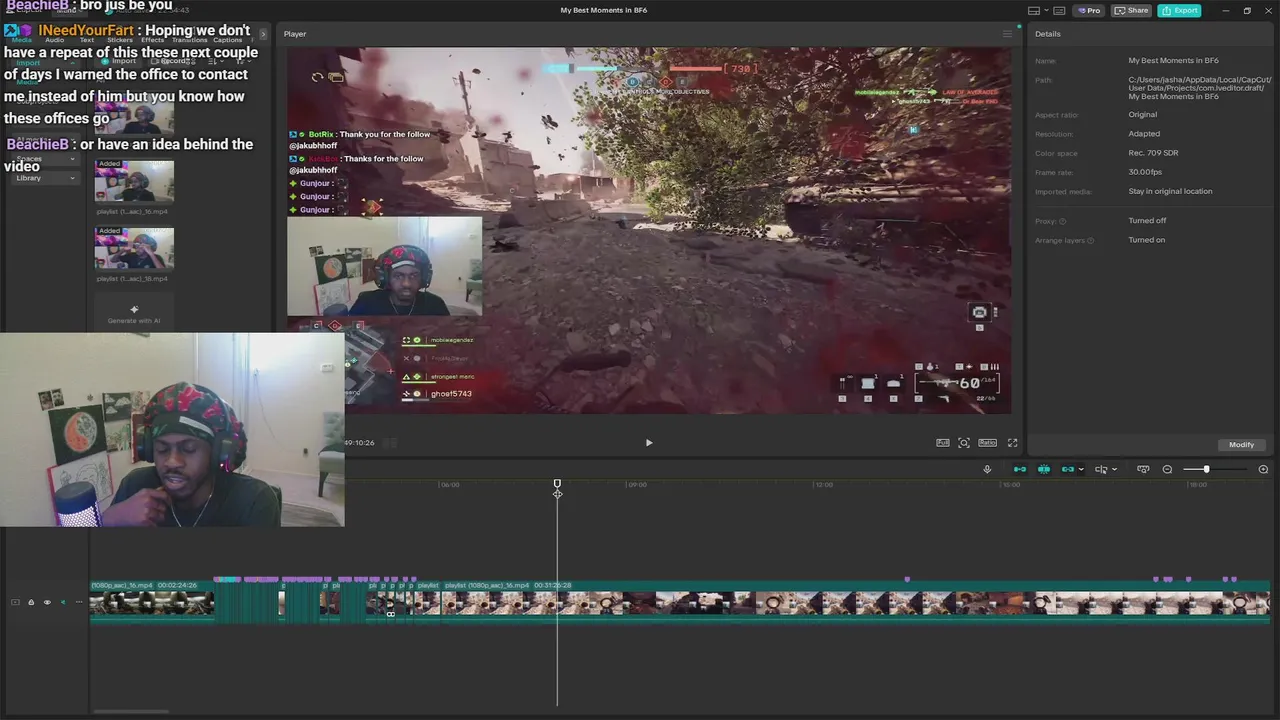Click the track cover icon at track start

(15, 602)
